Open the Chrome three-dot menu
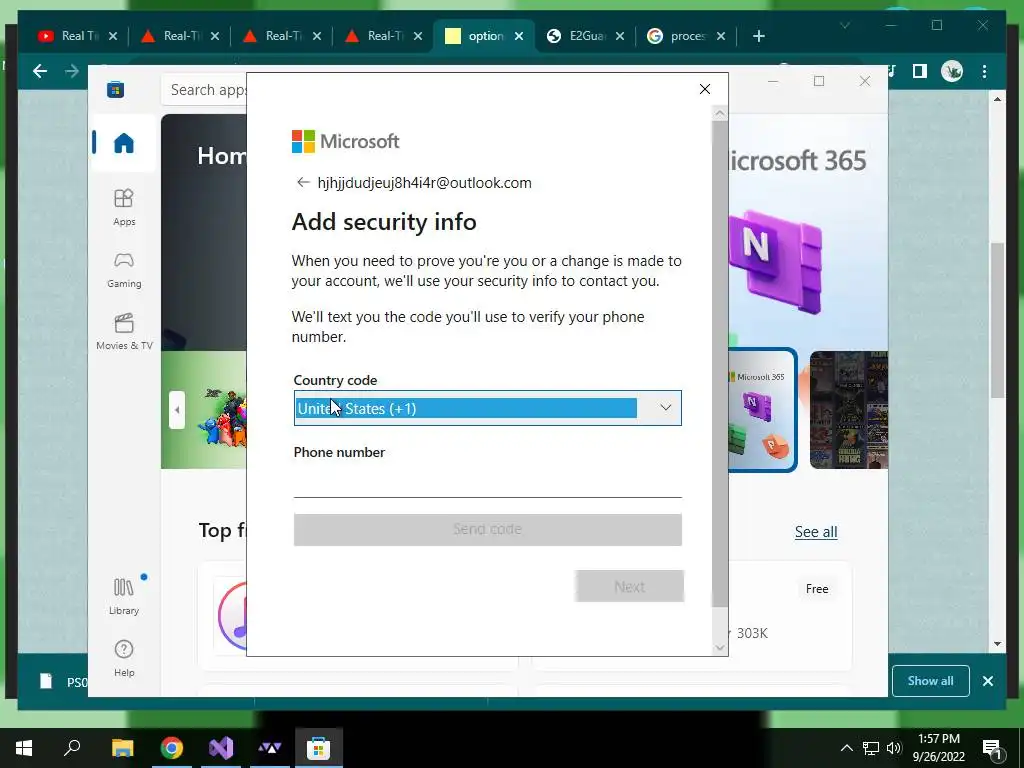Image resolution: width=1024 pixels, height=768 pixels. (984, 71)
